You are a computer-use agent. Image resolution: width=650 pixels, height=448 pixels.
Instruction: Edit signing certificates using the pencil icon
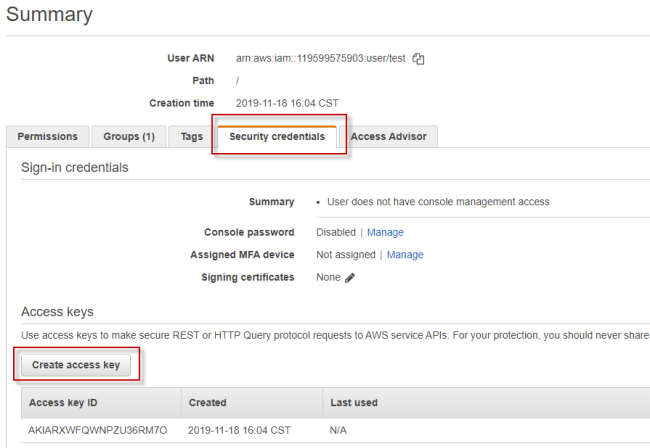[x=350, y=278]
